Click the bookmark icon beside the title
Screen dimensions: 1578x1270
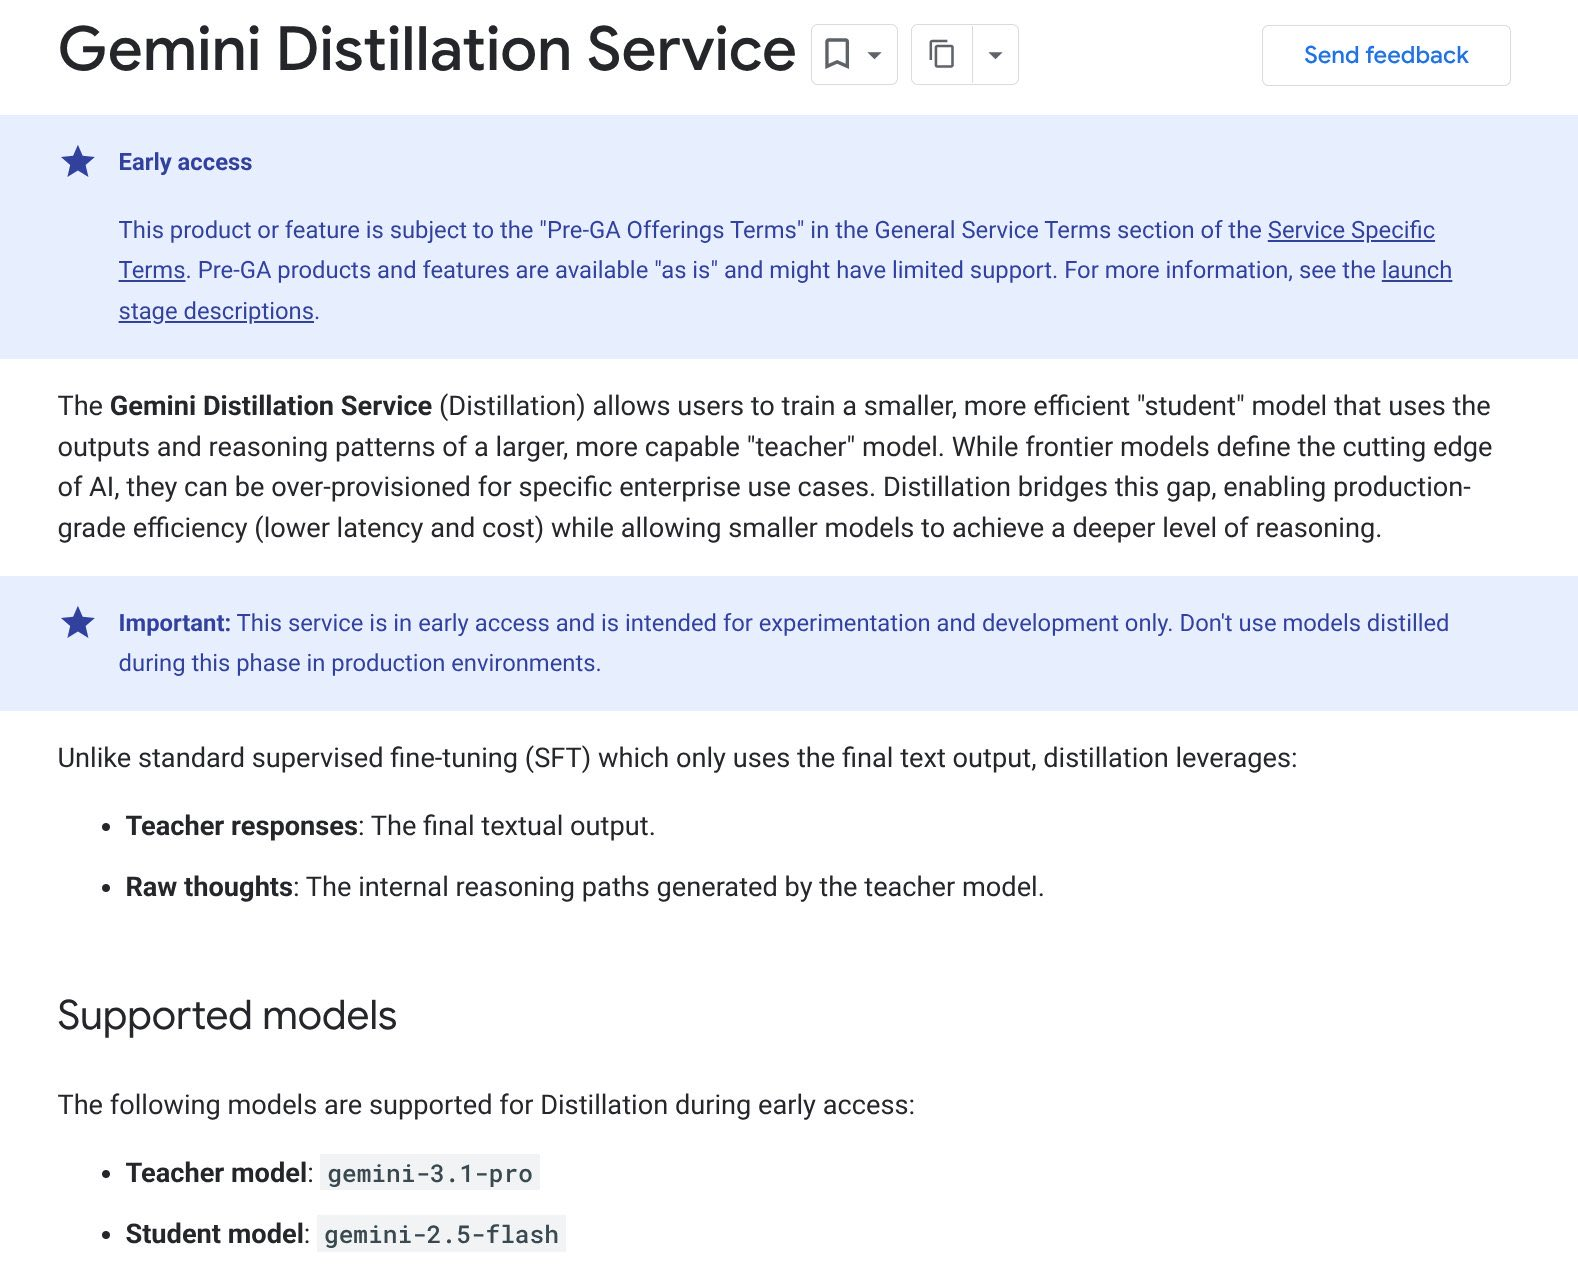(x=837, y=54)
